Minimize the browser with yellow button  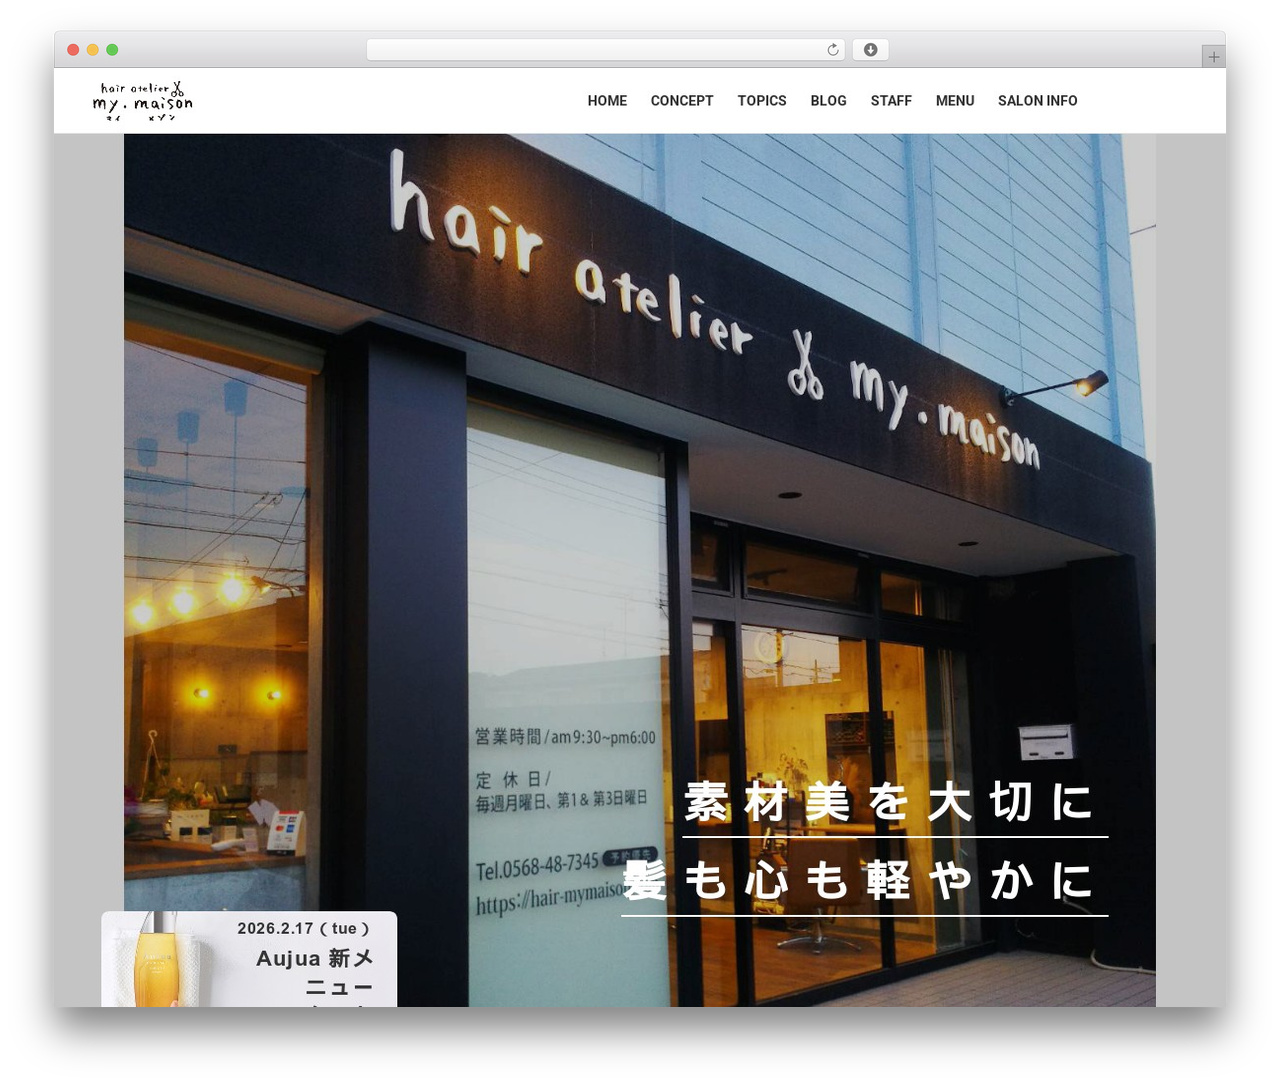(x=93, y=50)
